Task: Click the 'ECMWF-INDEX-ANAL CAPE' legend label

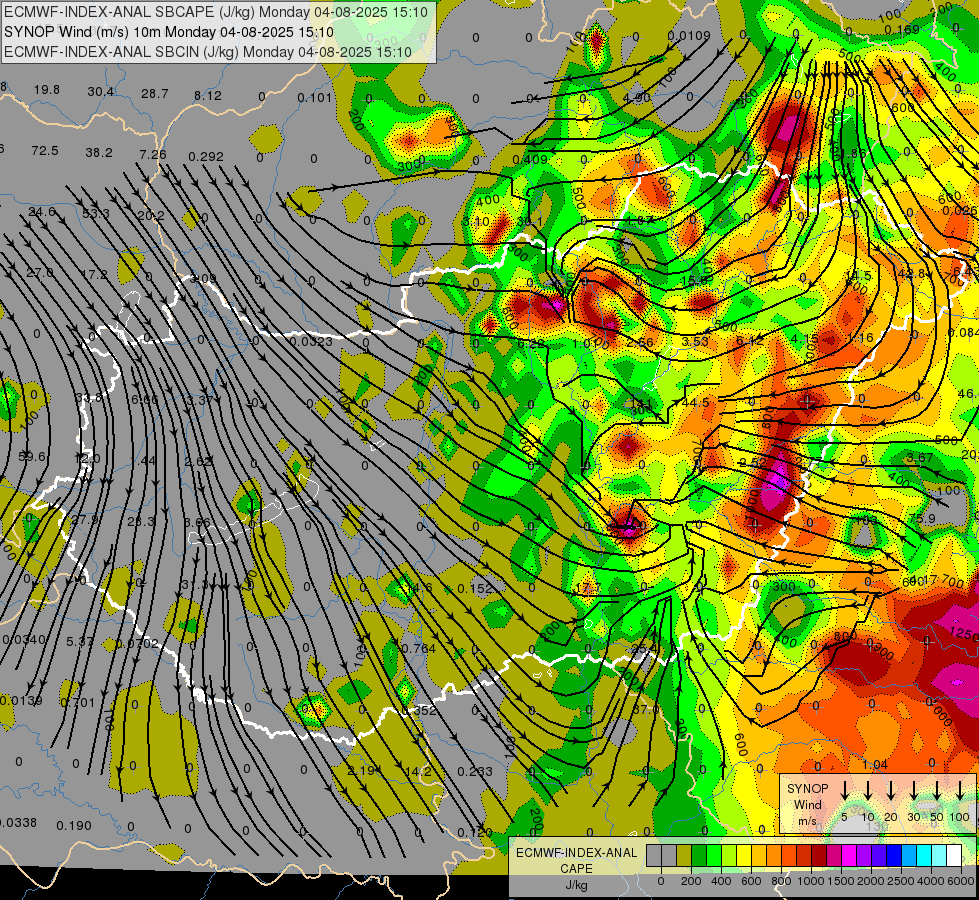Action: point(576,860)
